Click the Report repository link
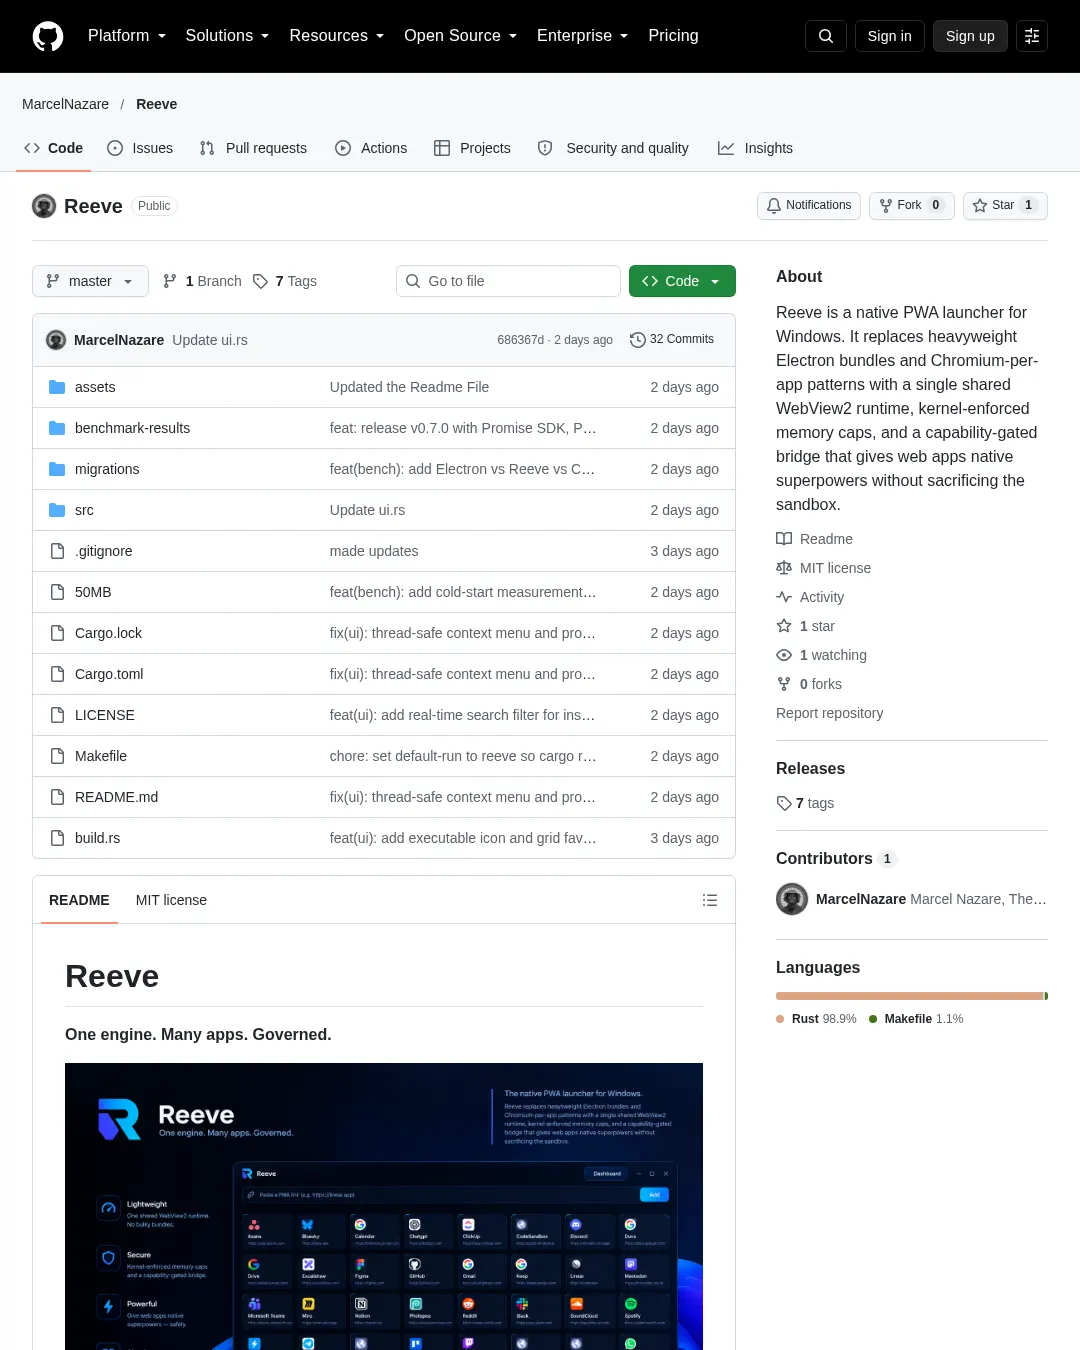The width and height of the screenshot is (1080, 1350). pyautogui.click(x=830, y=713)
